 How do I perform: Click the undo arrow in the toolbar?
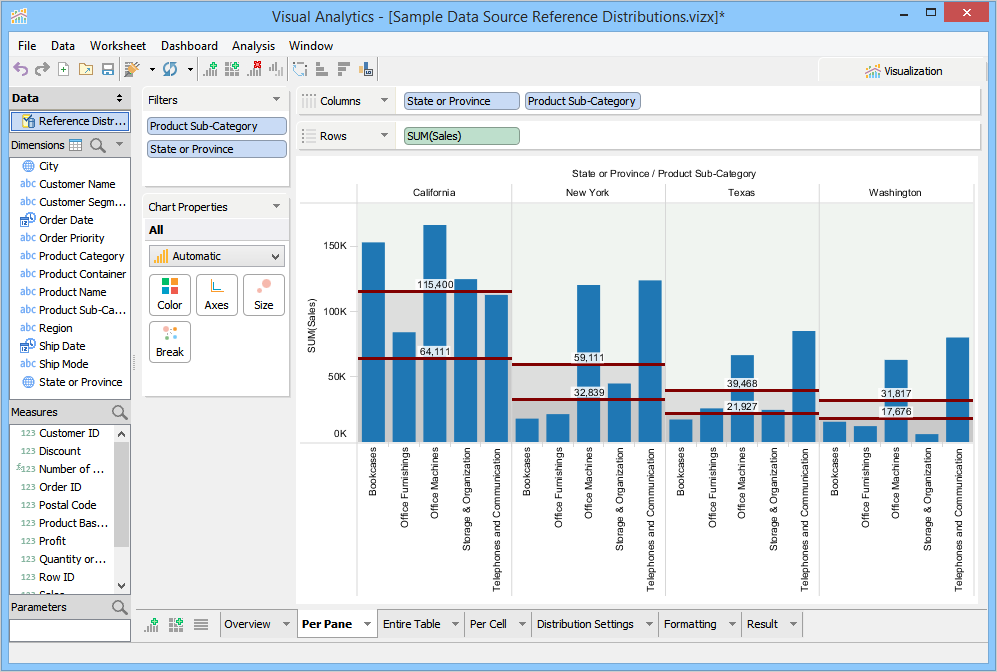click(x=20, y=69)
